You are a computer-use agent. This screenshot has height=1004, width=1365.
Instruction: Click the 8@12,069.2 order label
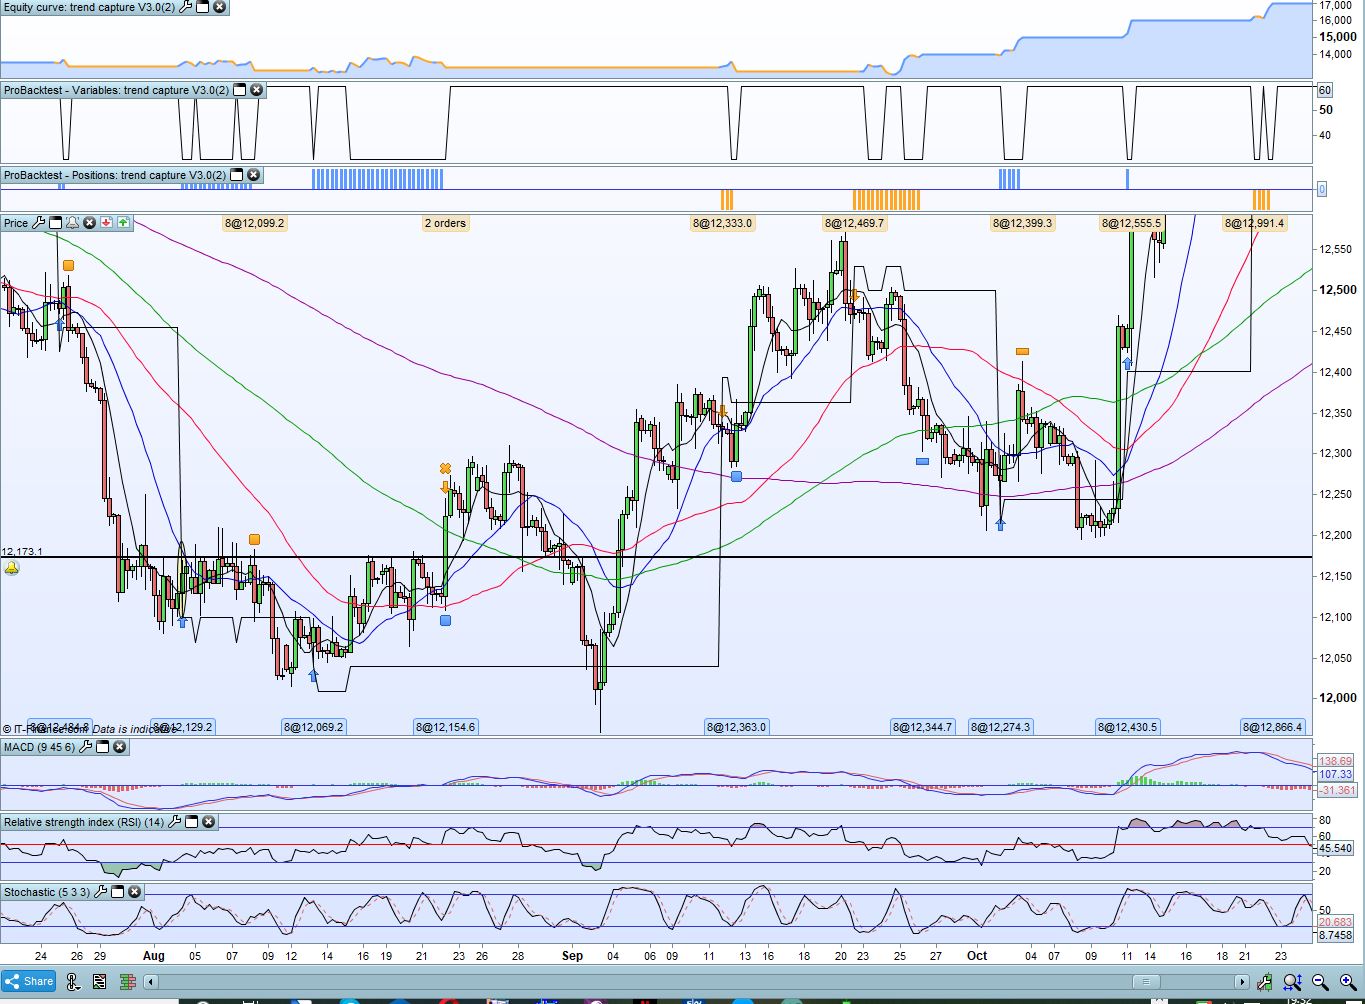[x=313, y=727]
